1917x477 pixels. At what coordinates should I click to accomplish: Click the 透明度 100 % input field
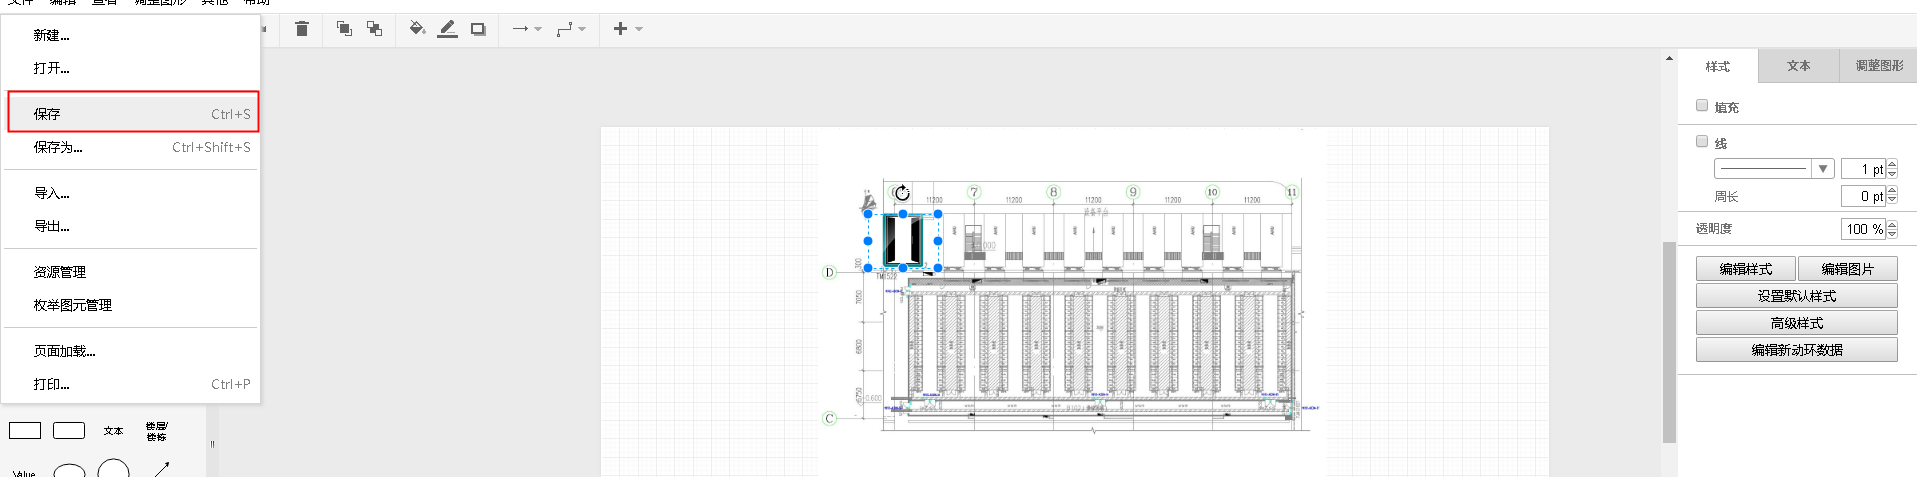[1863, 229]
